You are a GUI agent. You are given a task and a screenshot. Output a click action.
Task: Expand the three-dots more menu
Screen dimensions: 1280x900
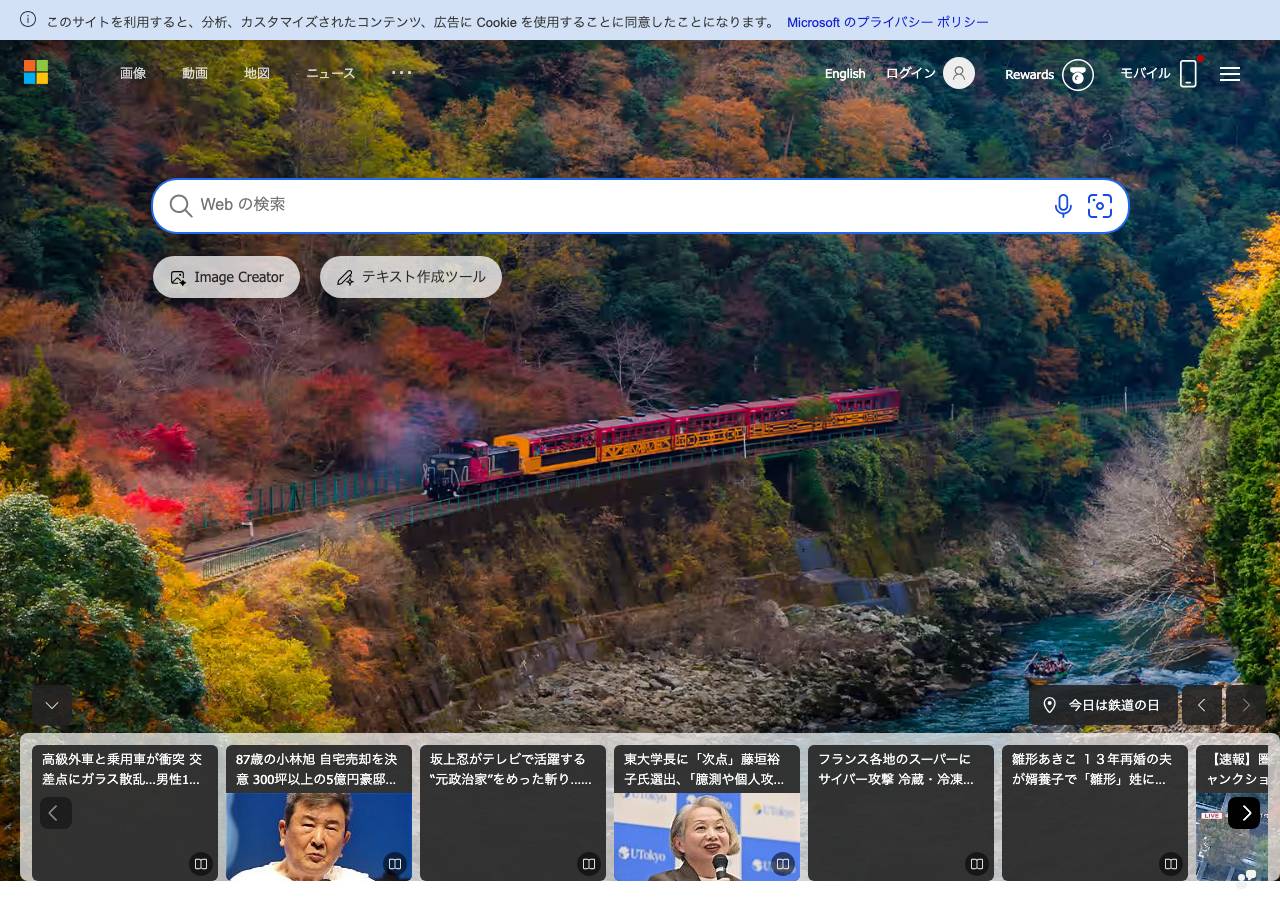401,72
